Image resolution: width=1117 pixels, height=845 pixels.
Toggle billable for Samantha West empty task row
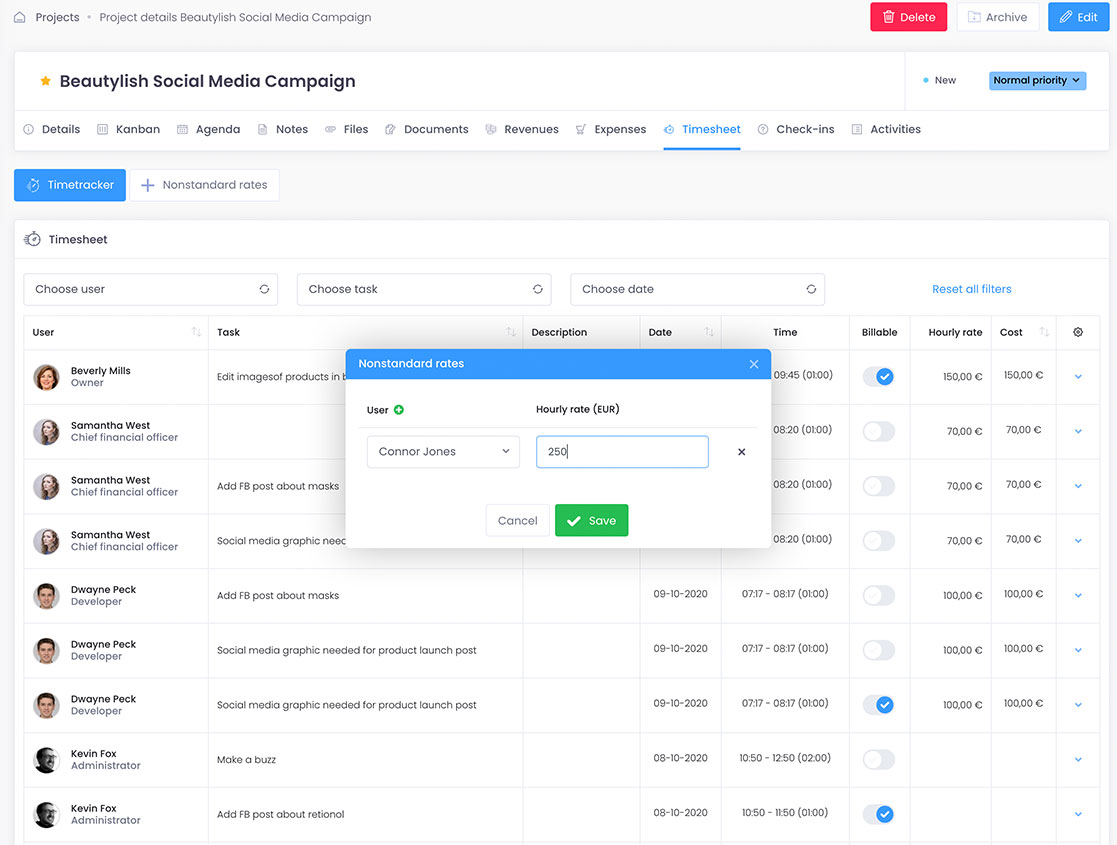click(878, 431)
